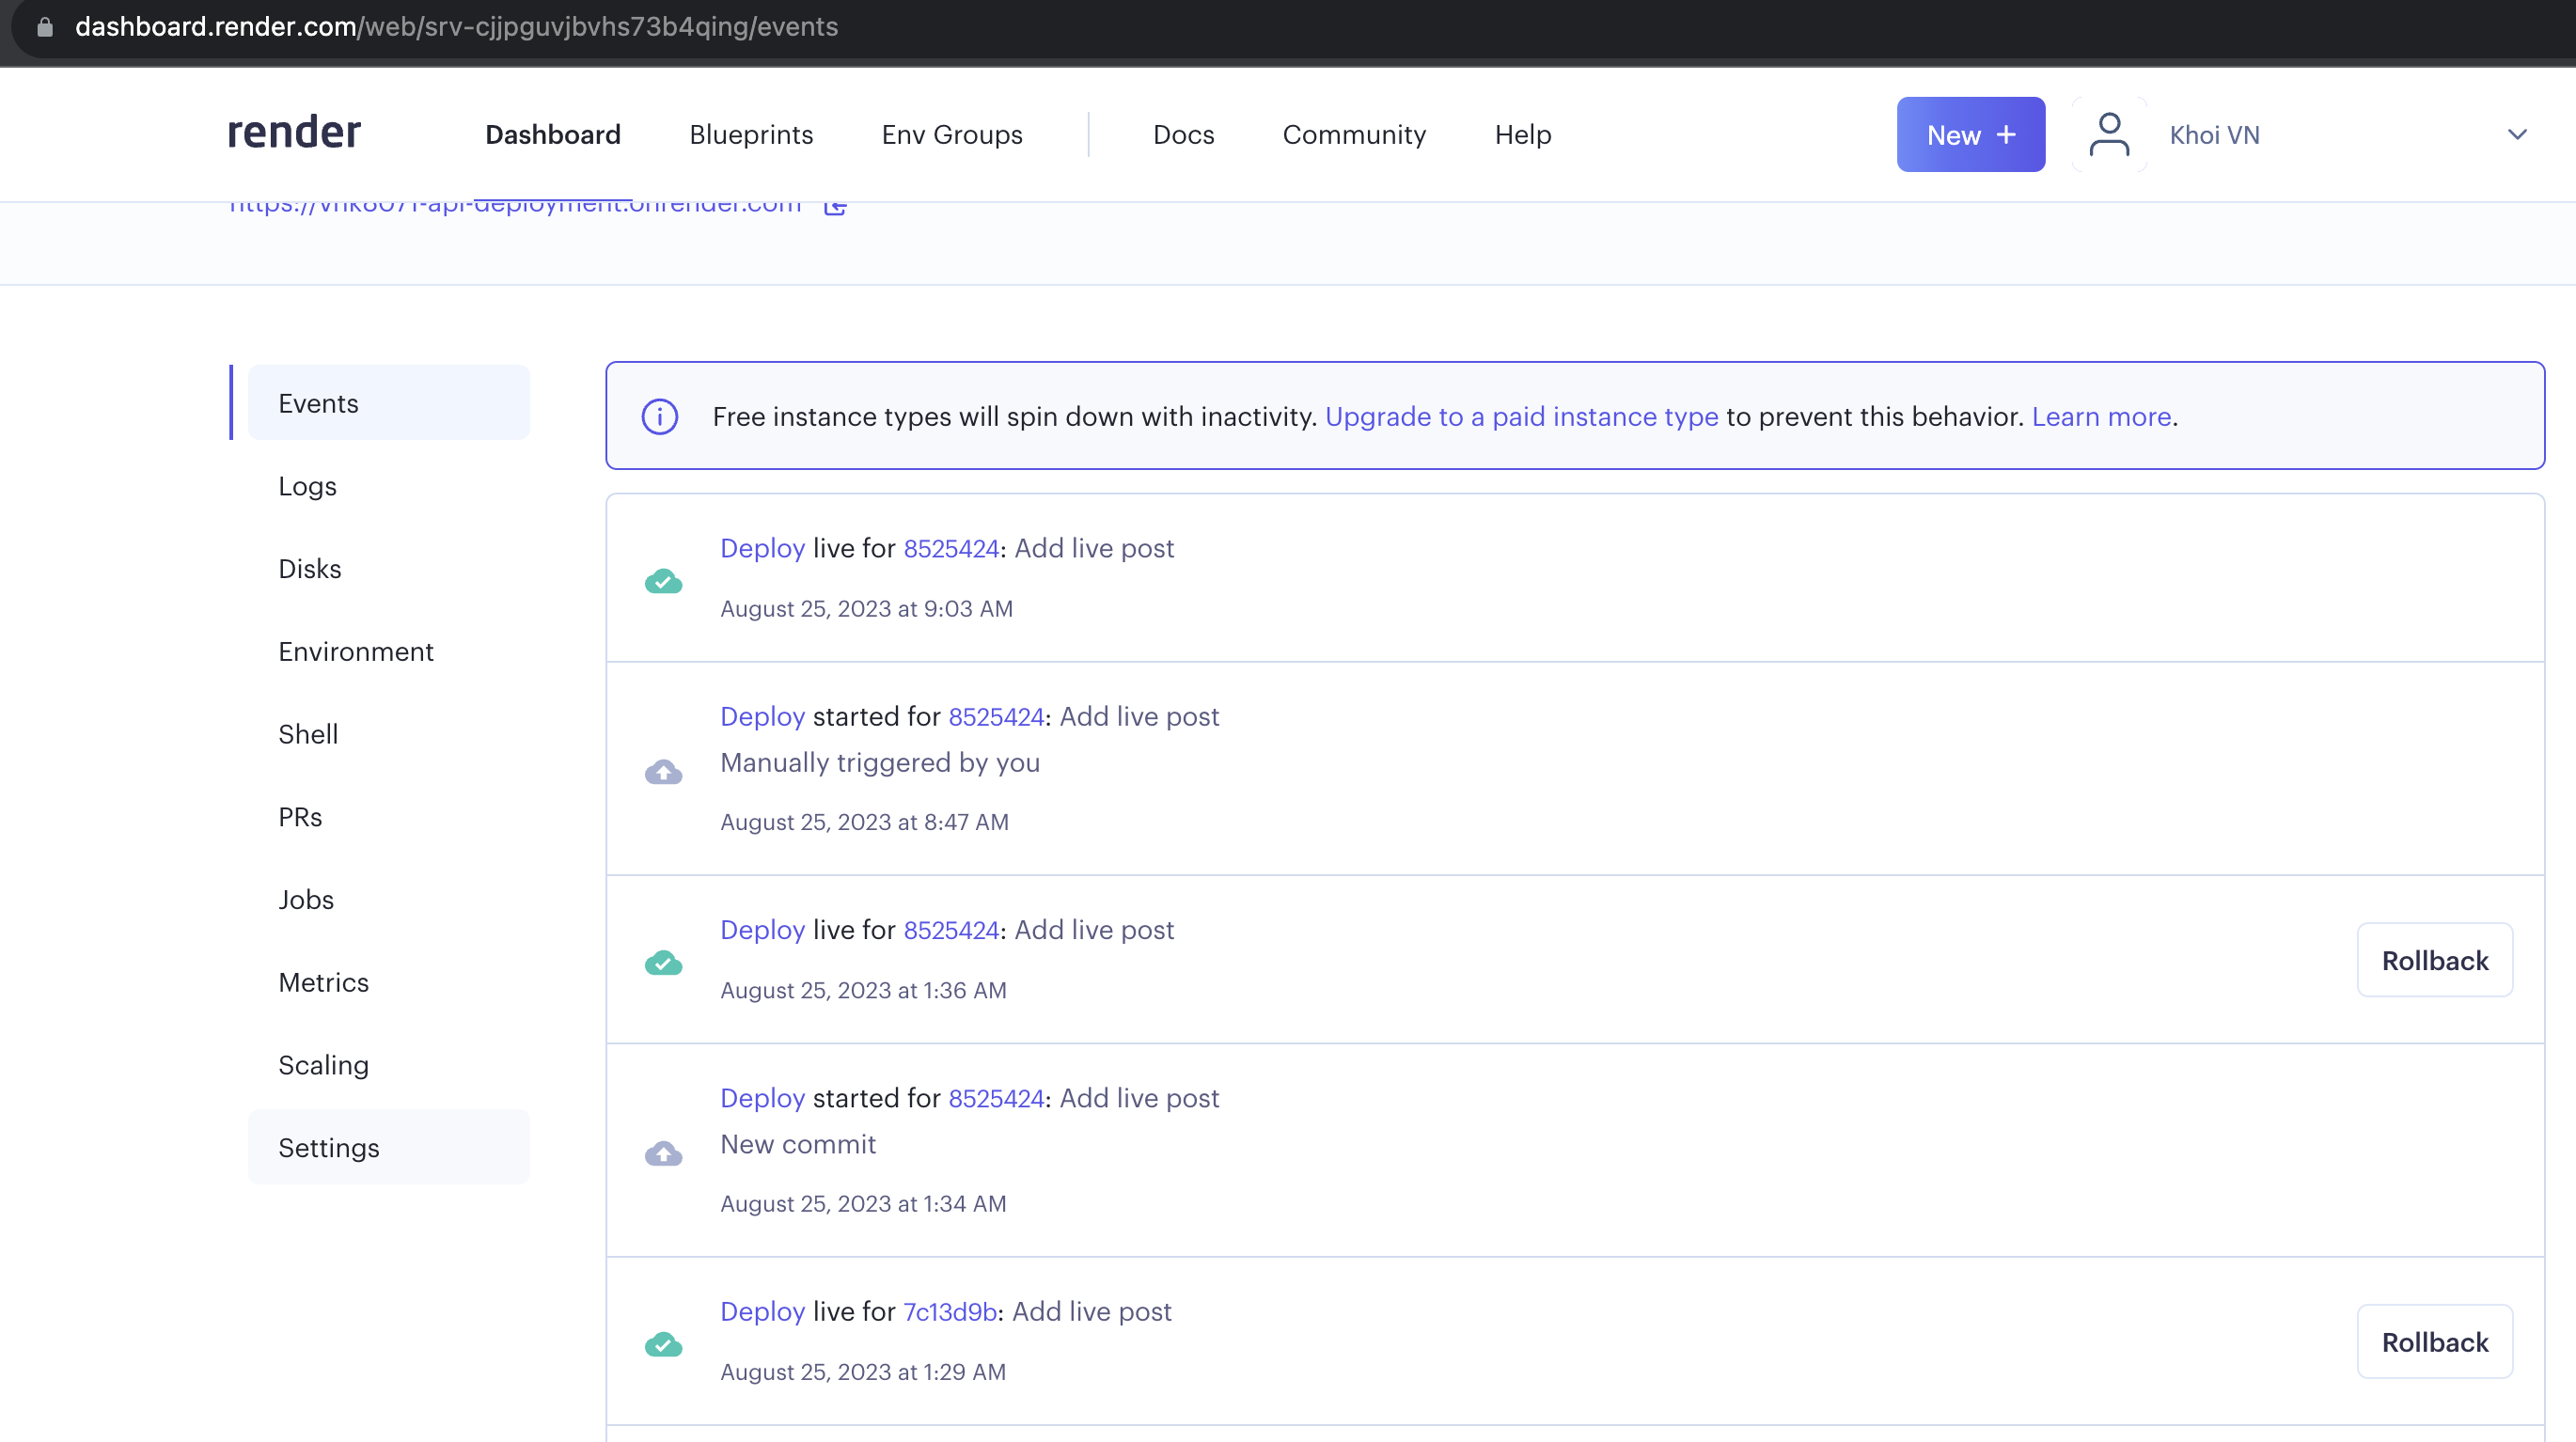Open Environment in the sidebar

[x=388, y=651]
